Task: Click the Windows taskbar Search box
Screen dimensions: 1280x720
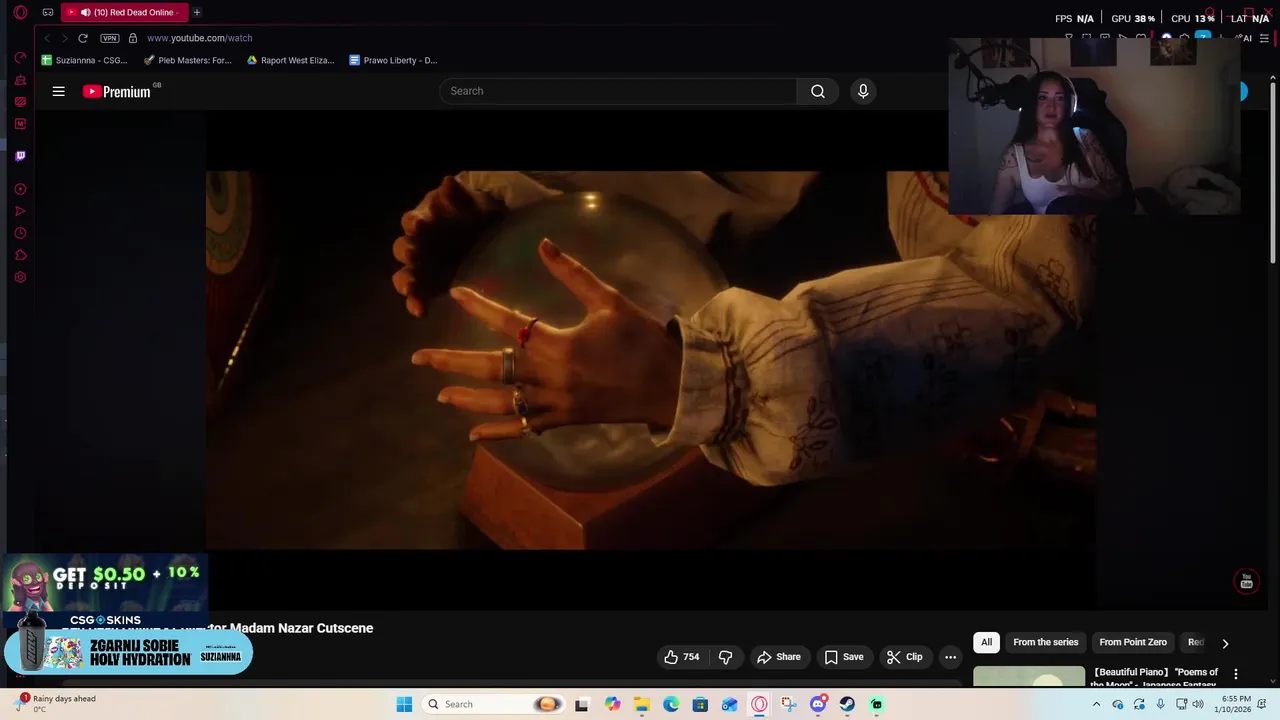Action: (492, 704)
